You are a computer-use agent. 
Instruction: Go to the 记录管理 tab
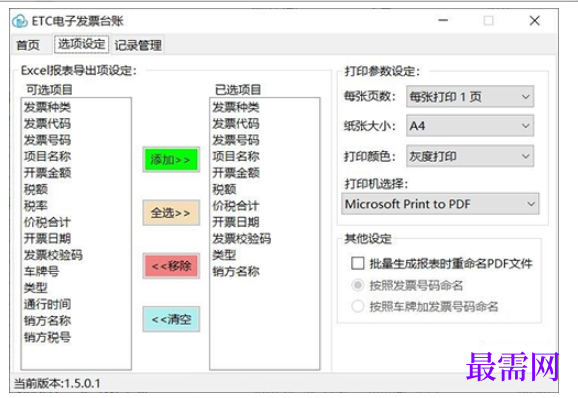[138, 45]
